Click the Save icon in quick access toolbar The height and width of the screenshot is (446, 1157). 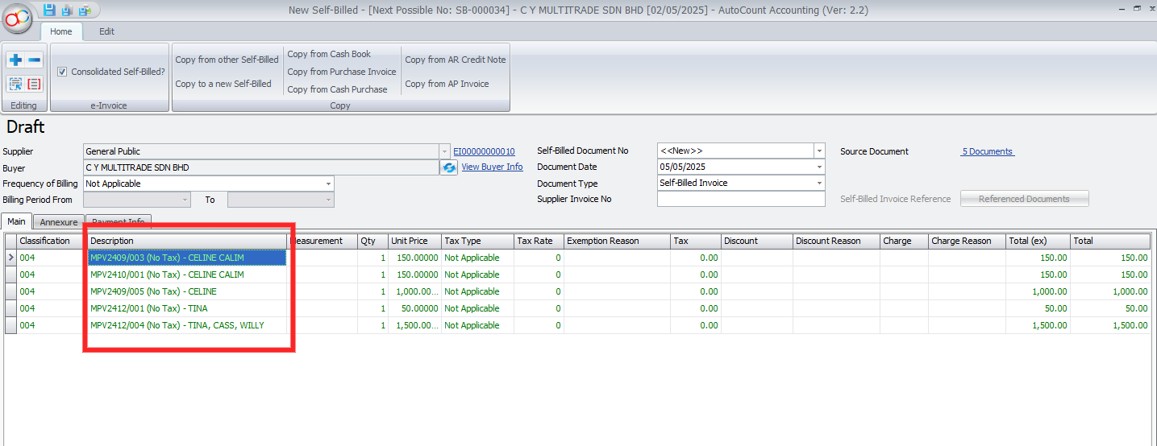pos(49,10)
